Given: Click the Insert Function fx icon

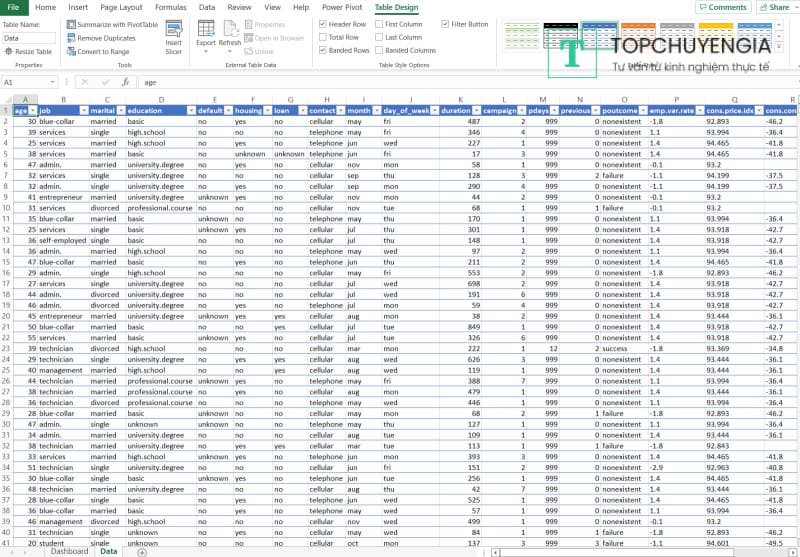Looking at the screenshot, I should tap(126, 82).
